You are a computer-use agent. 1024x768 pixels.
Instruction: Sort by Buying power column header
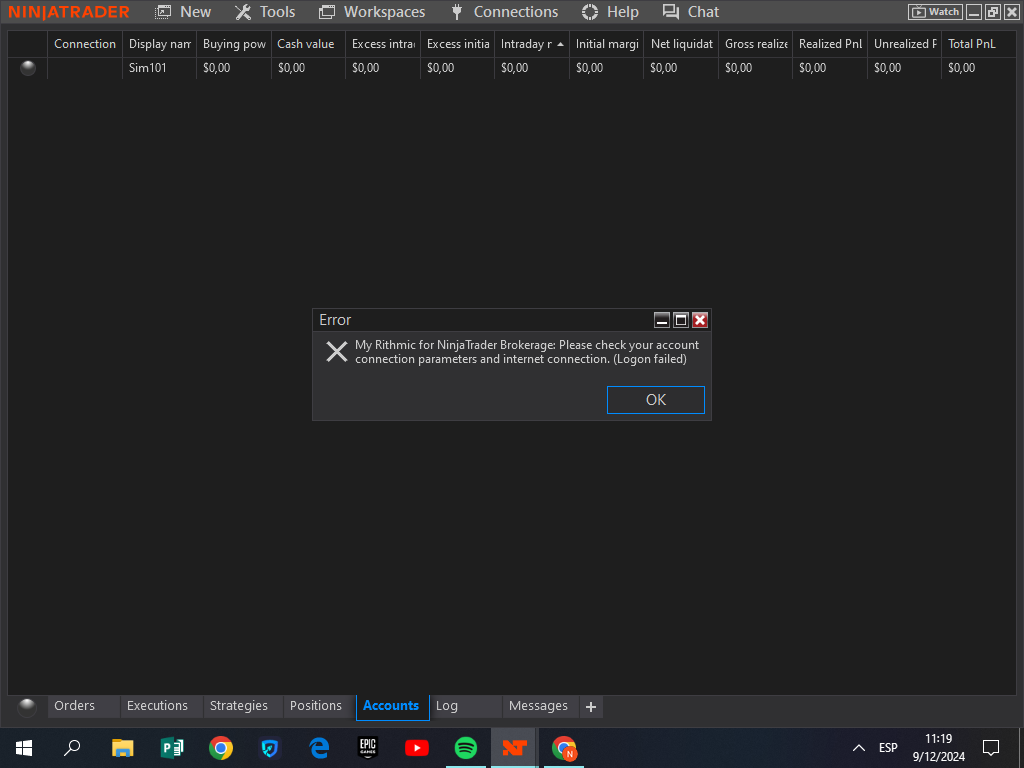point(234,44)
